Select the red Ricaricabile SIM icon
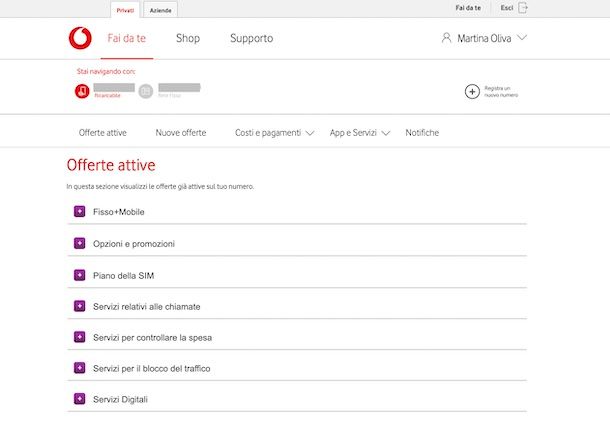 (82, 91)
